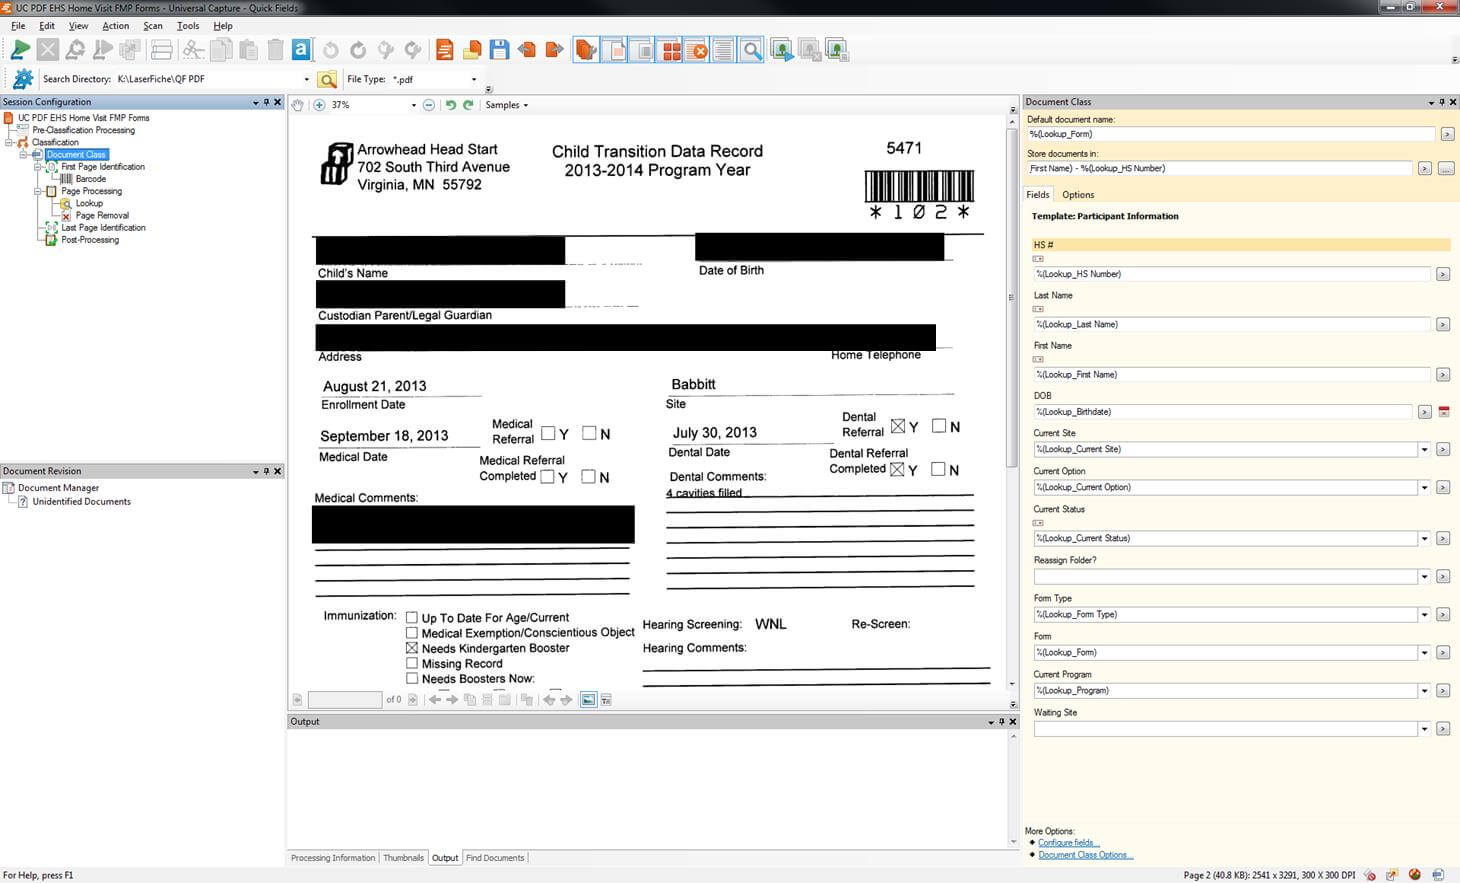Collapse the First Page Identification tree node
The image size is (1460, 883).
[38, 167]
